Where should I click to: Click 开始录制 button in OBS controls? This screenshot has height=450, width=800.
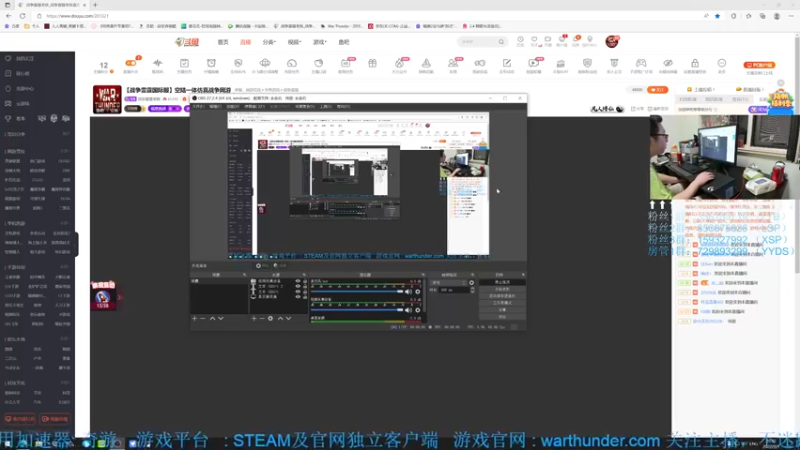coord(503,289)
